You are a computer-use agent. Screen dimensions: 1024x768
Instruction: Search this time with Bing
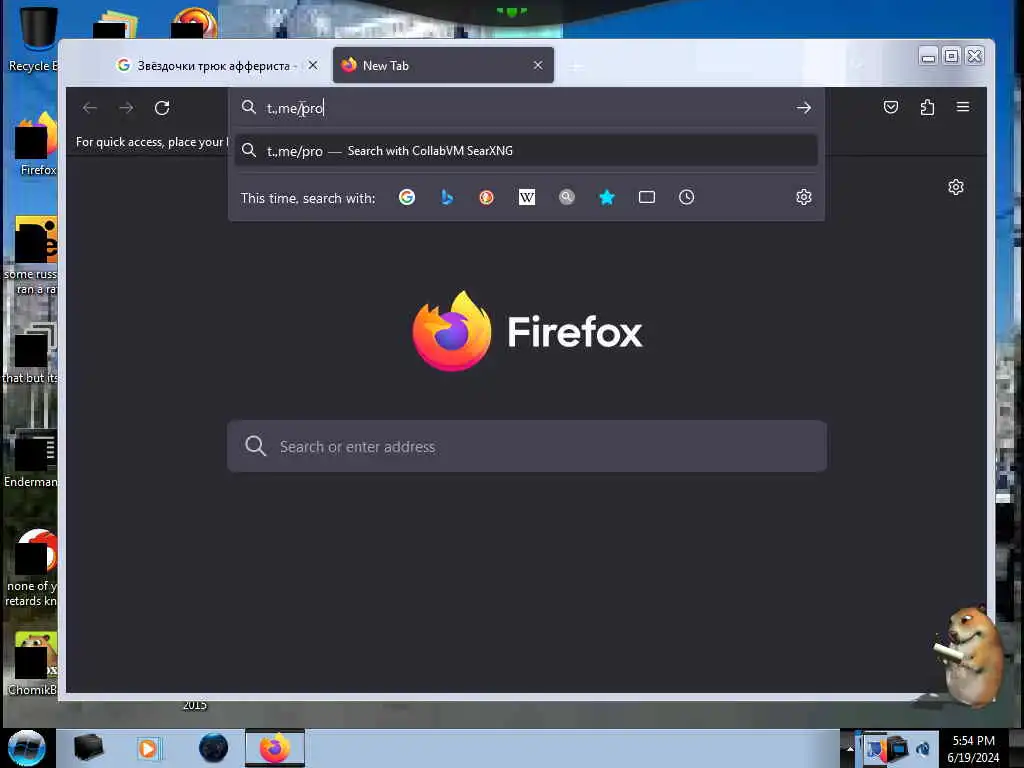pos(447,197)
